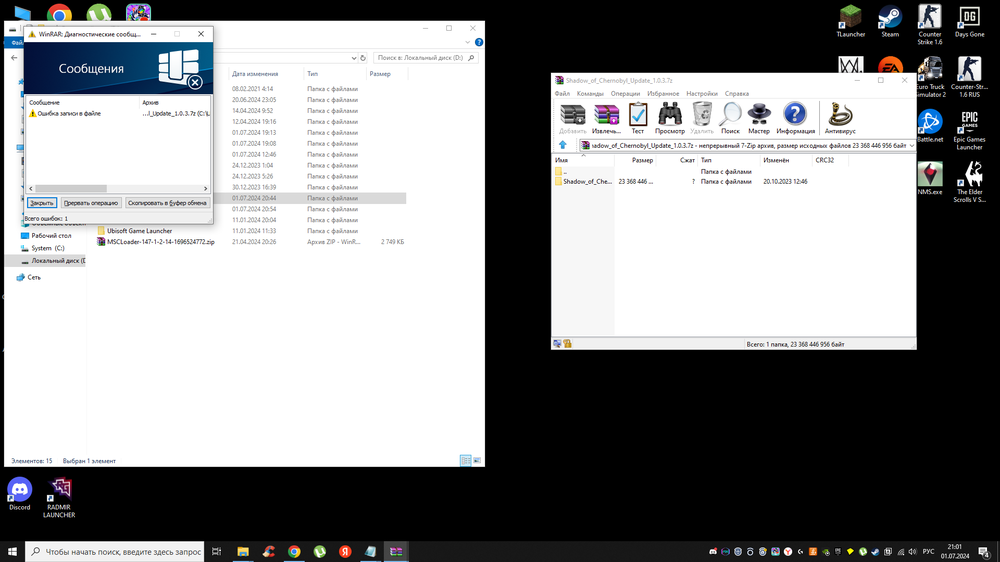Click Copy to clipboard (Скопировать в буфер обмена)
The height and width of the screenshot is (562, 1000).
[167, 203]
